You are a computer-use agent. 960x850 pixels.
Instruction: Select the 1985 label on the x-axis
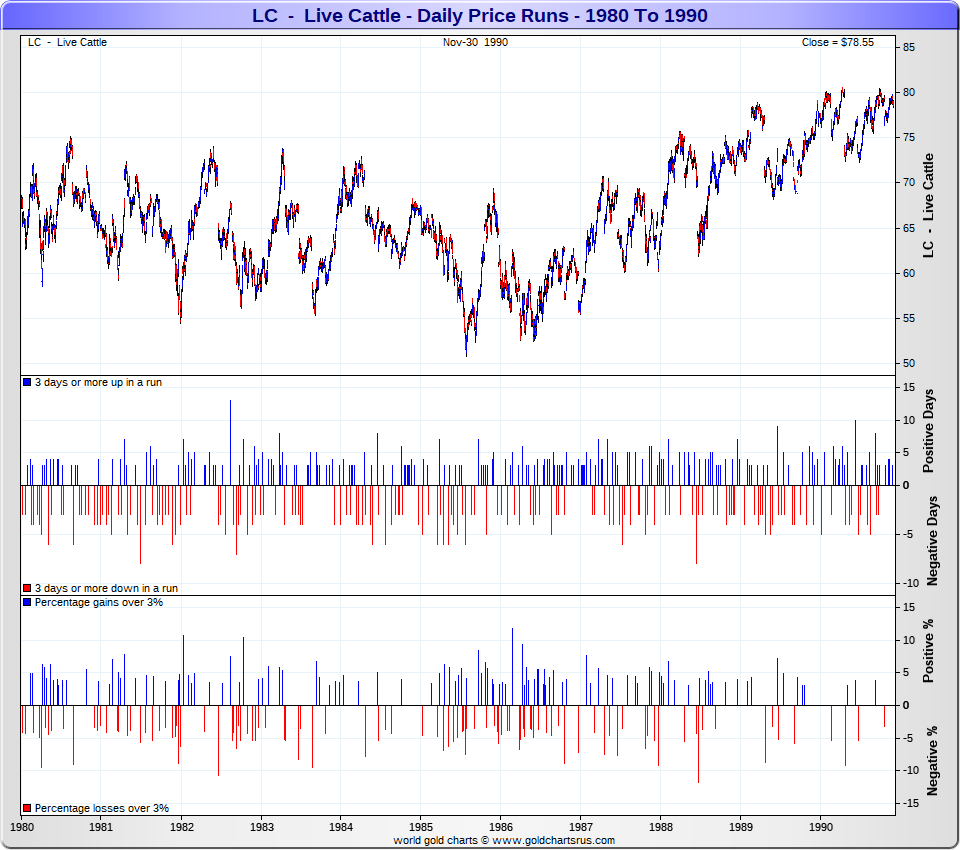[x=420, y=828]
